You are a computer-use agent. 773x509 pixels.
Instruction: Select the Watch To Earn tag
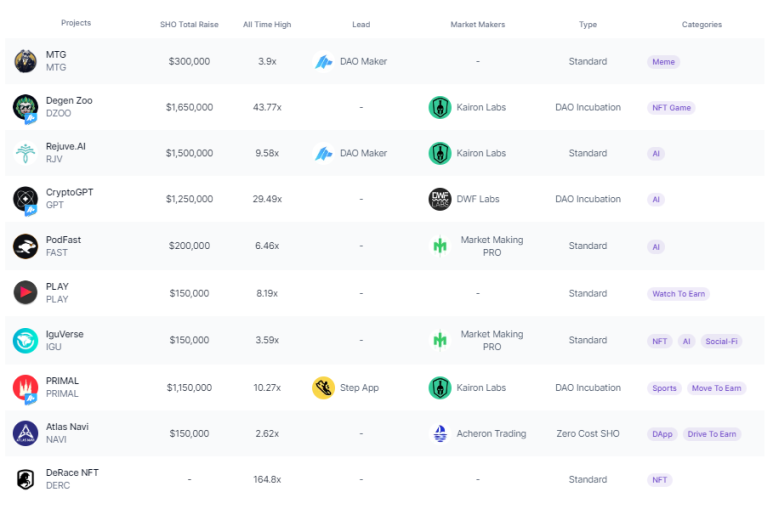[678, 293]
